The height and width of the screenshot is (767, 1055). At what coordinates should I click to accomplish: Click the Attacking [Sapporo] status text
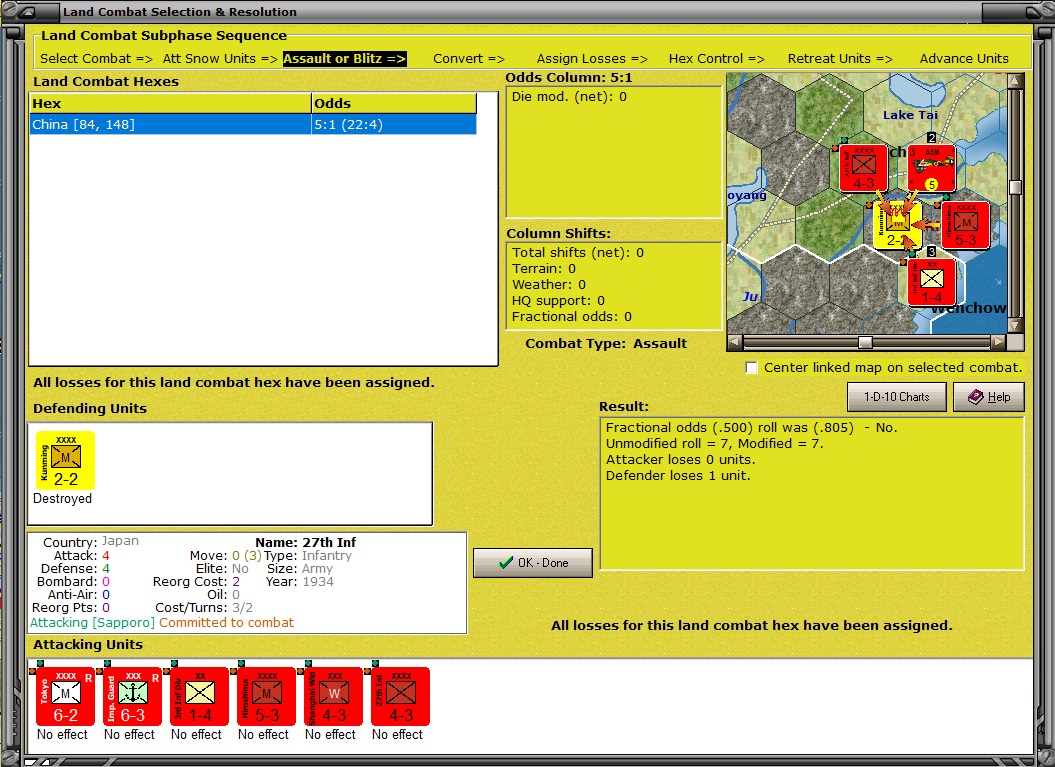point(92,622)
